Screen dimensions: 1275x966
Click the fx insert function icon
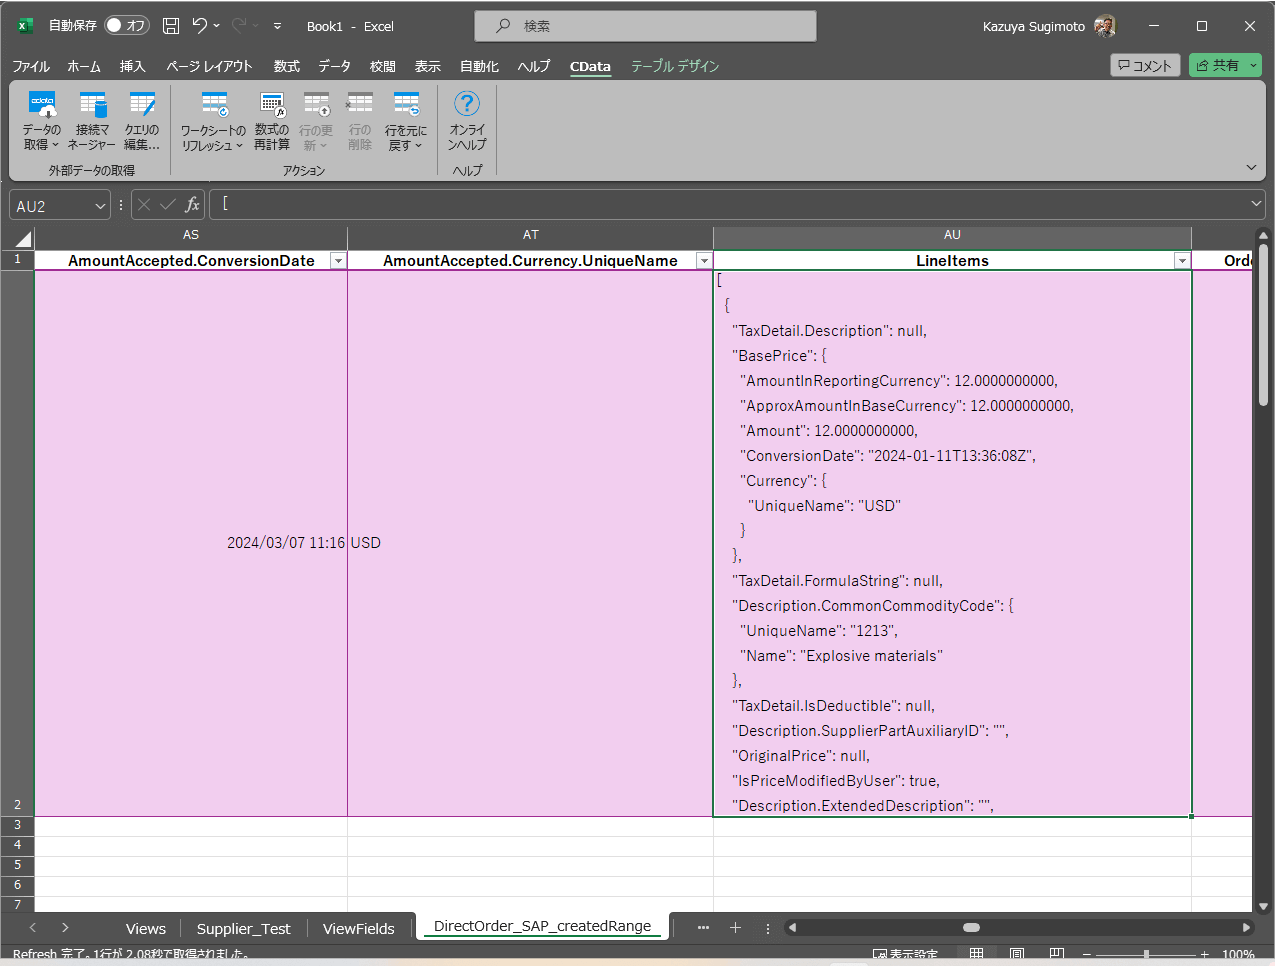[x=192, y=205]
